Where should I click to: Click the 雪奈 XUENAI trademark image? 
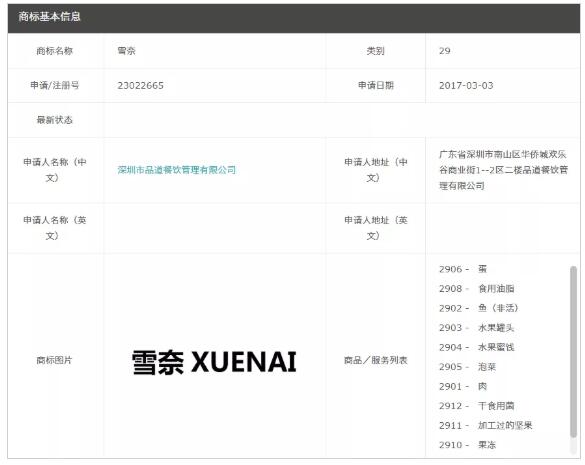(215, 362)
